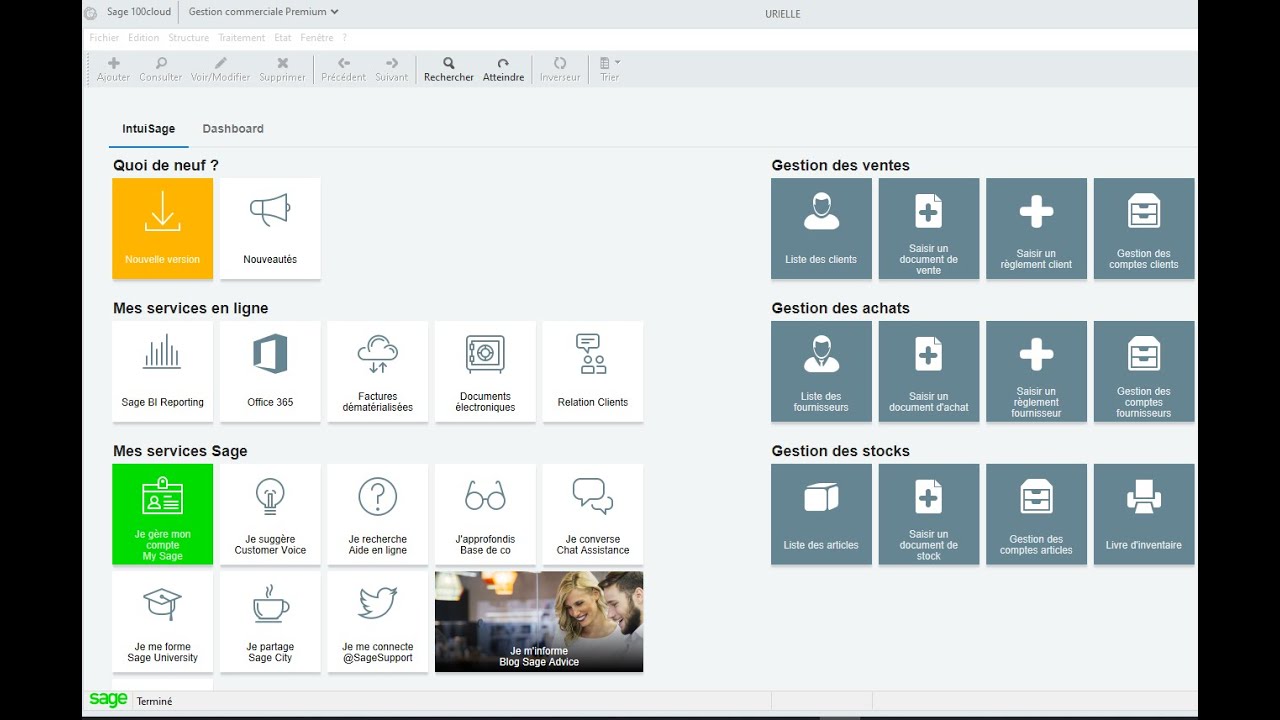Open Saisir un règlement fournisseur tile

[1036, 371]
